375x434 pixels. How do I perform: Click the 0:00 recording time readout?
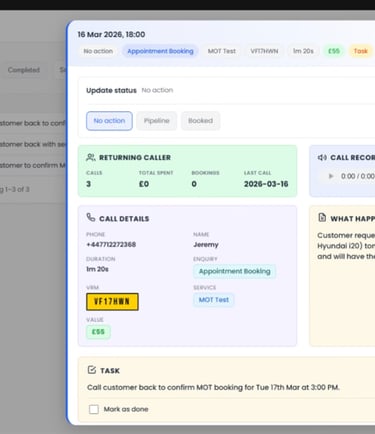[x=358, y=176]
